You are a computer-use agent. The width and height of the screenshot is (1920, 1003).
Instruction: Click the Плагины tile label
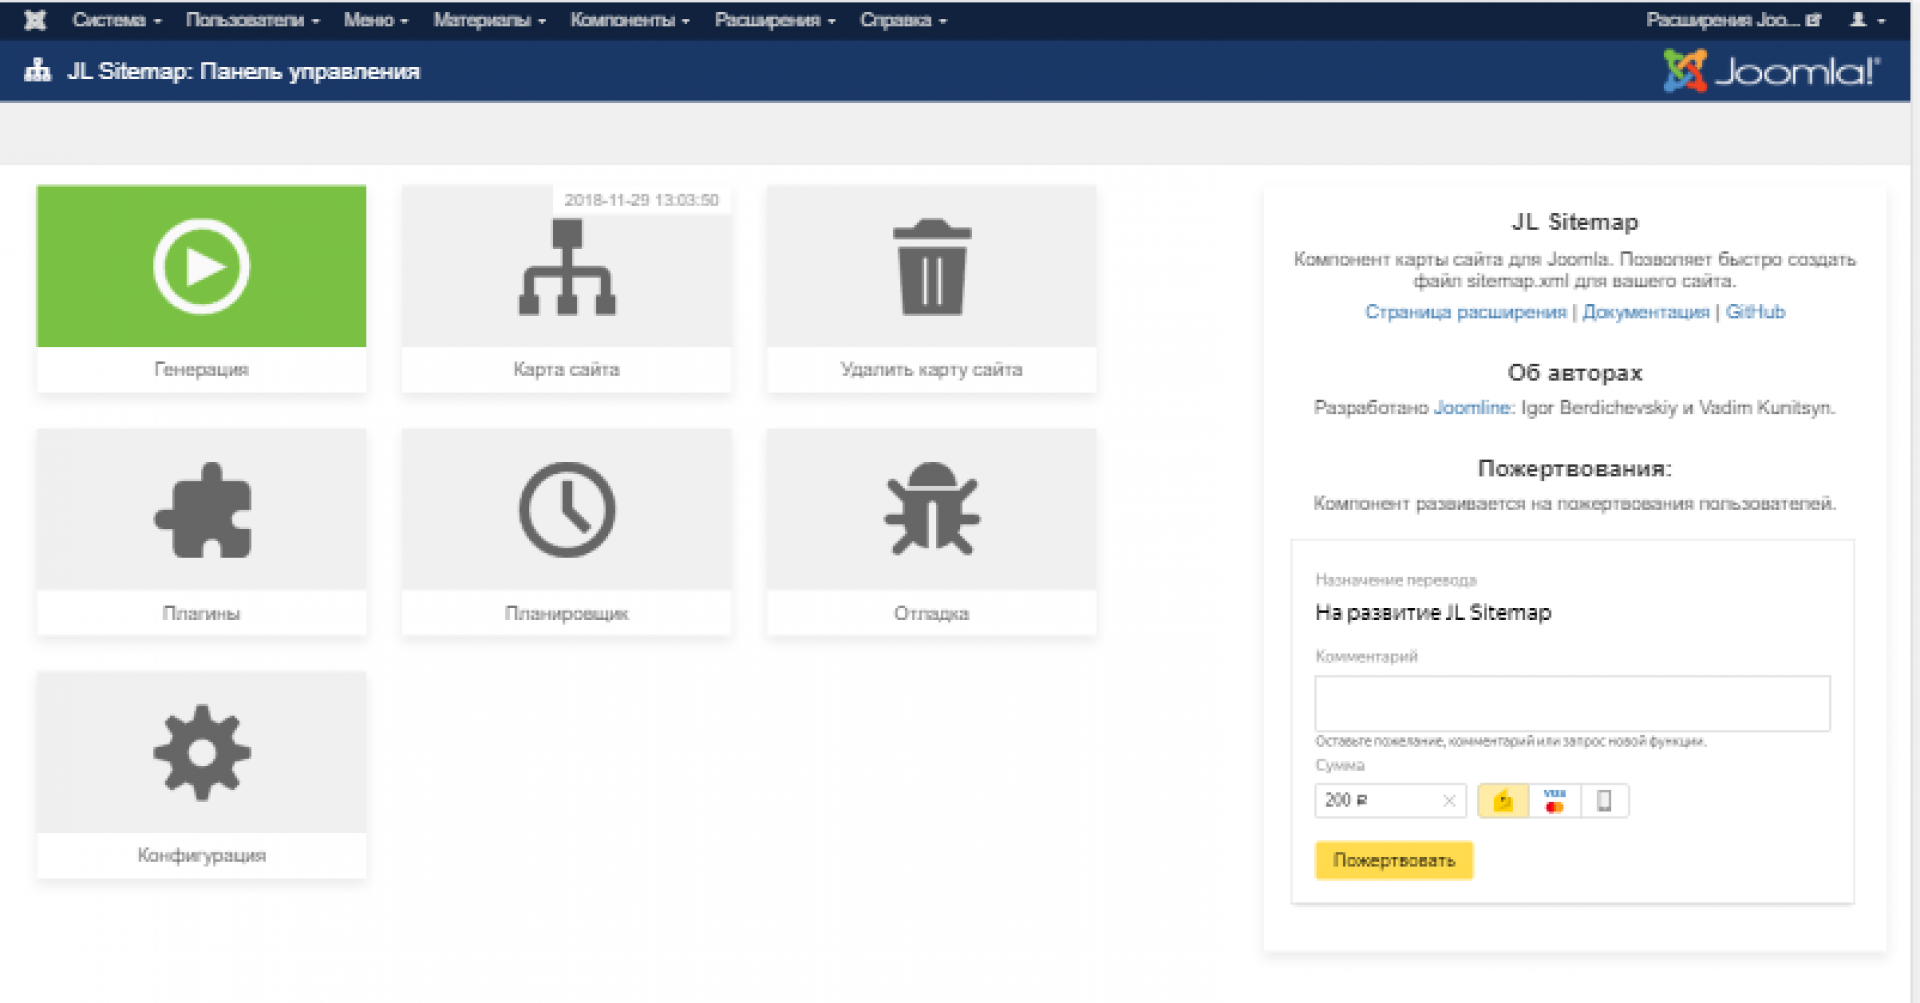pyautogui.click(x=201, y=613)
